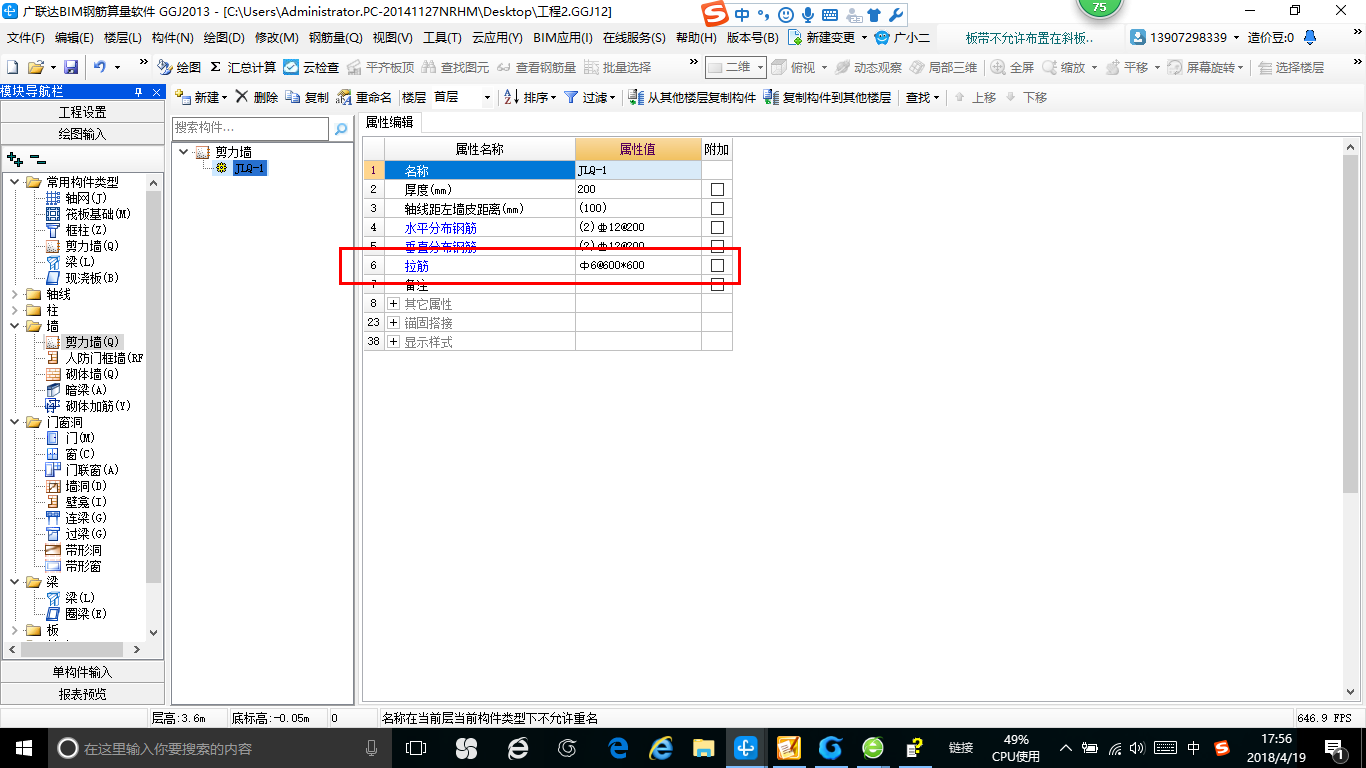Undo the last action with the arrow icon

coord(99,67)
